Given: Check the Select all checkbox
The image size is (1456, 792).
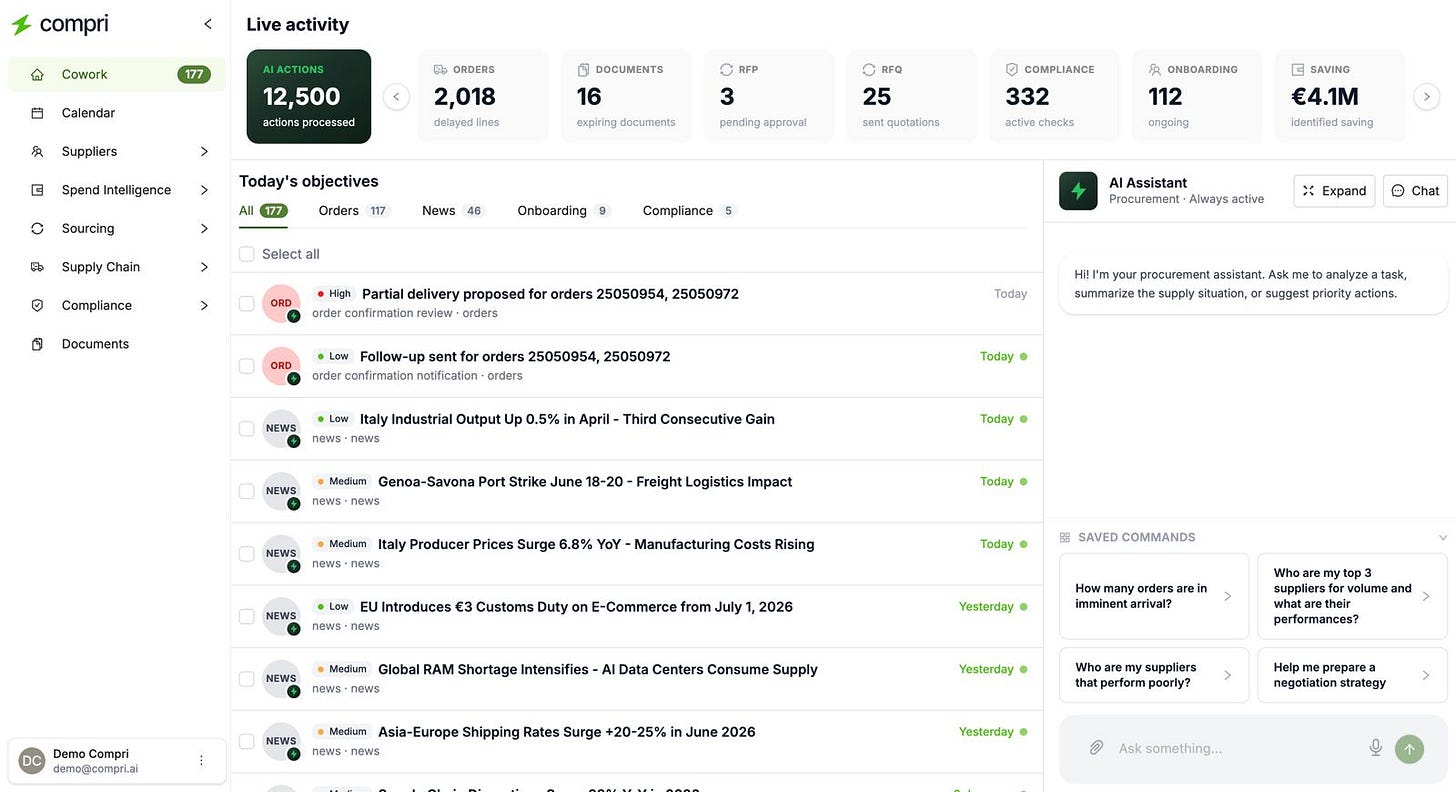Looking at the screenshot, I should [x=247, y=254].
